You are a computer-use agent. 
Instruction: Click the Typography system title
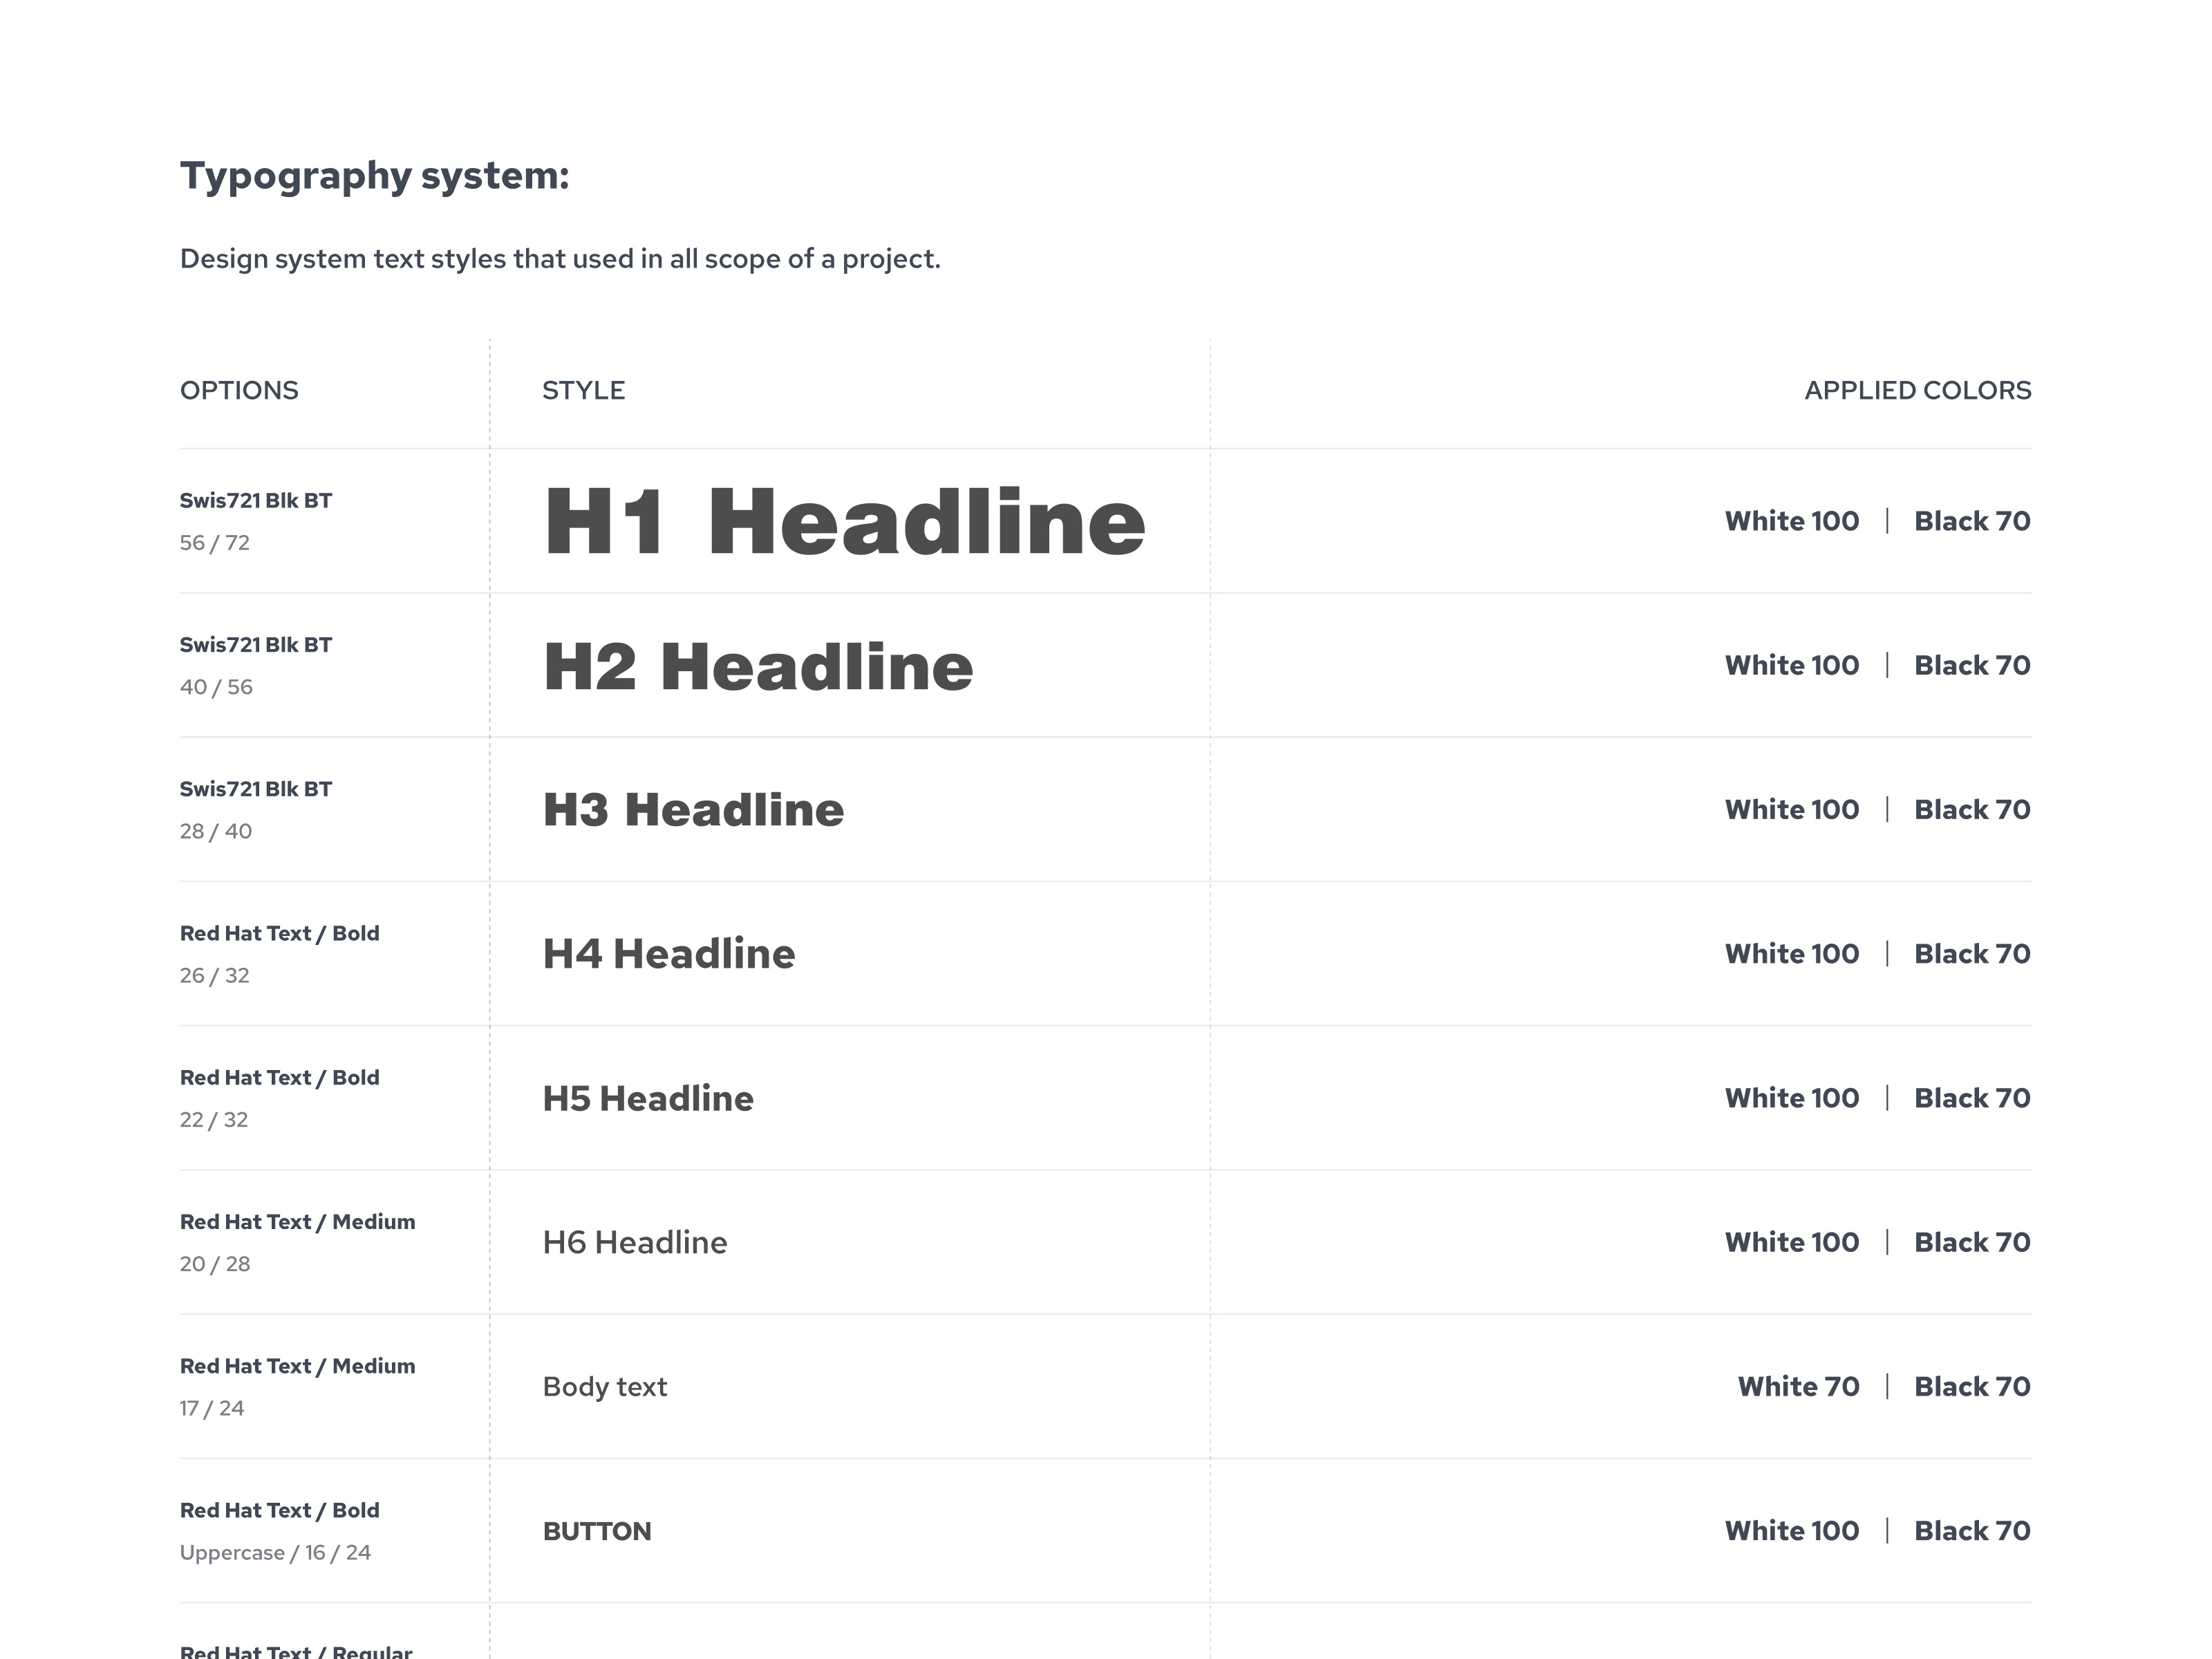(x=374, y=176)
